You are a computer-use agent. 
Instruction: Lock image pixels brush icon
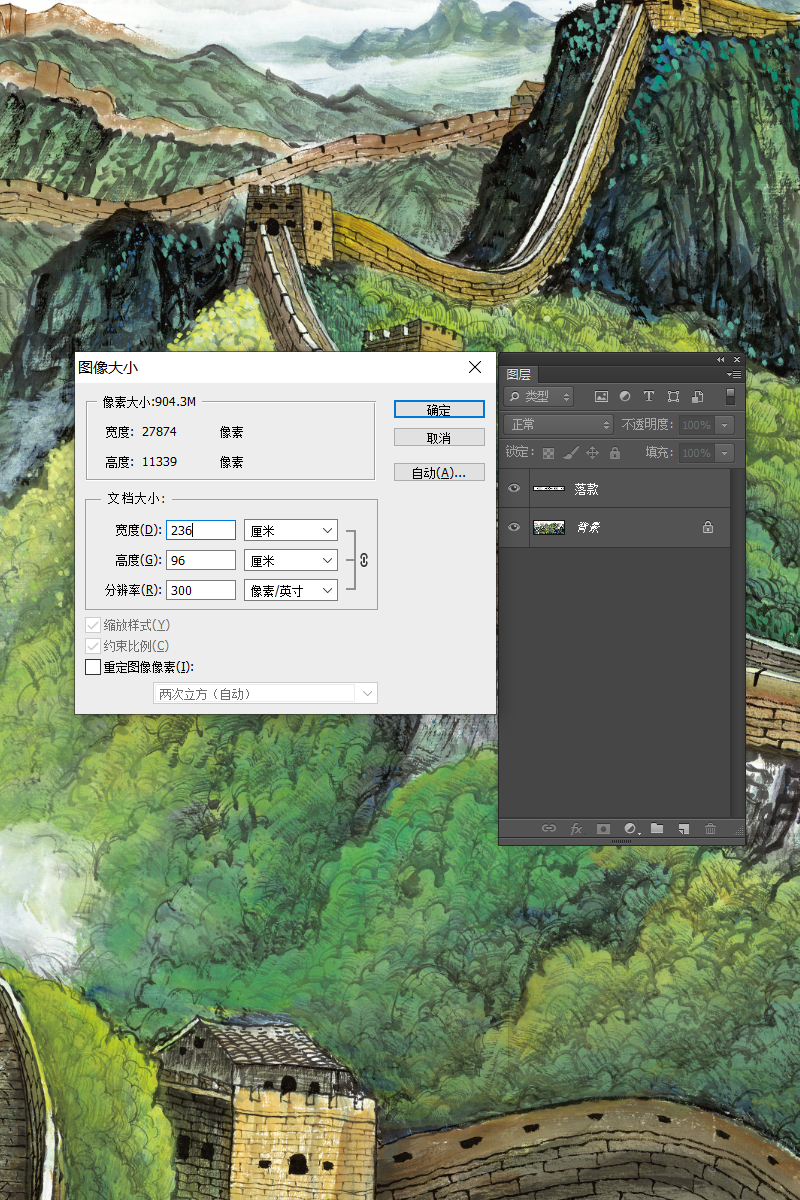570,453
